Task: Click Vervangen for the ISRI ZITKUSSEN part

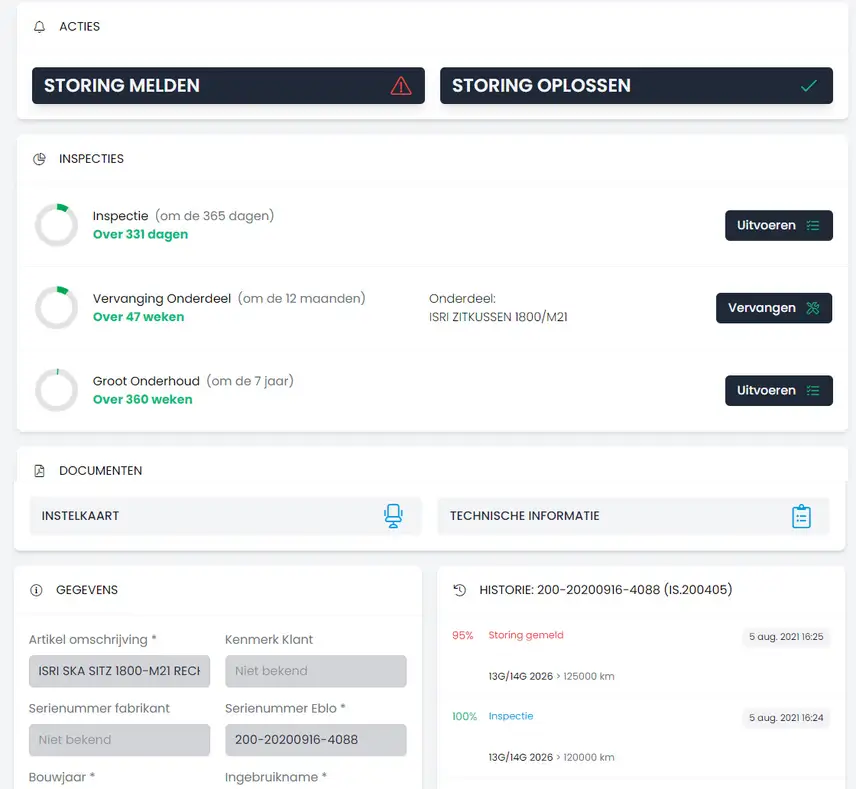Action: click(x=773, y=308)
